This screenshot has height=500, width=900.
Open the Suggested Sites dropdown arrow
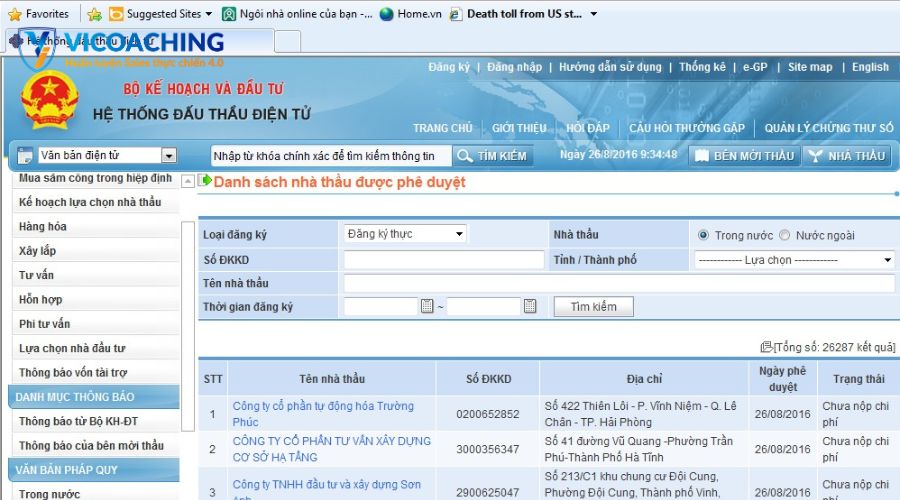point(208,14)
